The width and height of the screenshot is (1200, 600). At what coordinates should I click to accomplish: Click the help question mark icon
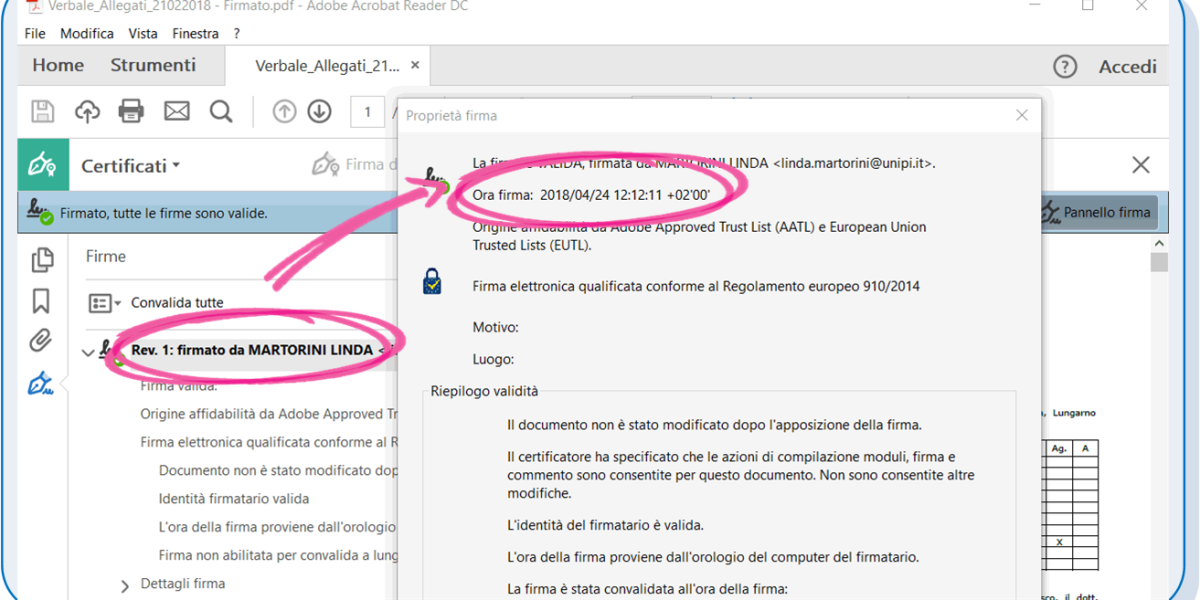[x=1065, y=66]
